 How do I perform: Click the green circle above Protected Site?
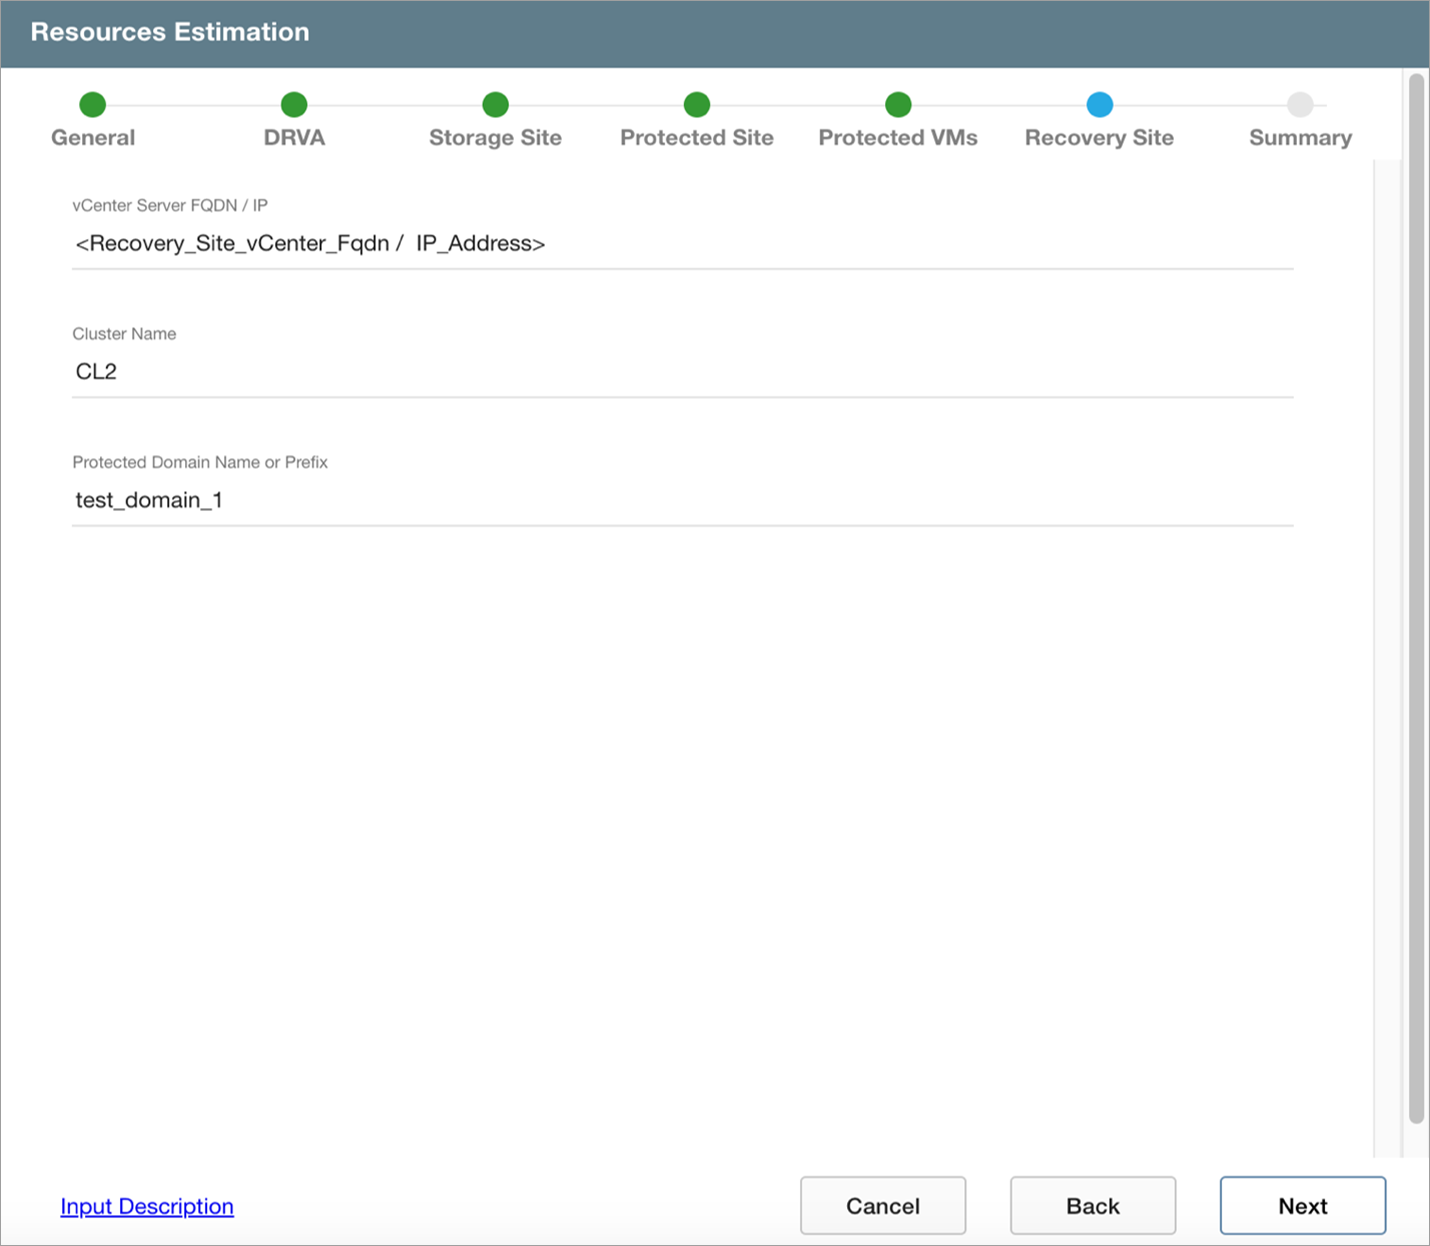coord(697,104)
